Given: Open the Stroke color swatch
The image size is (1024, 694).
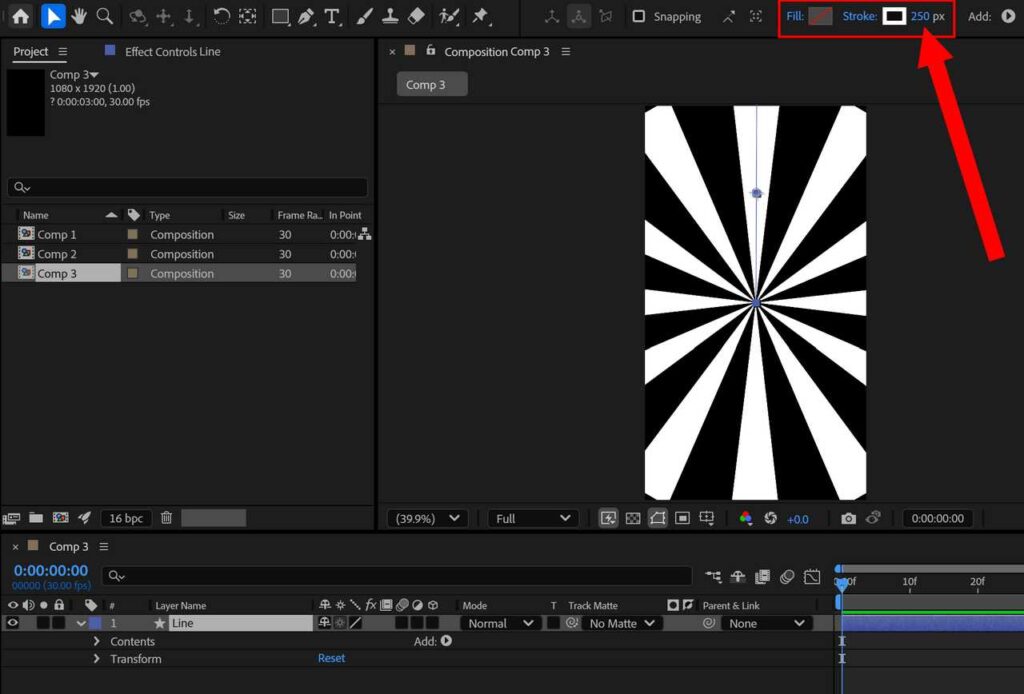Looking at the screenshot, I should pyautogui.click(x=894, y=16).
